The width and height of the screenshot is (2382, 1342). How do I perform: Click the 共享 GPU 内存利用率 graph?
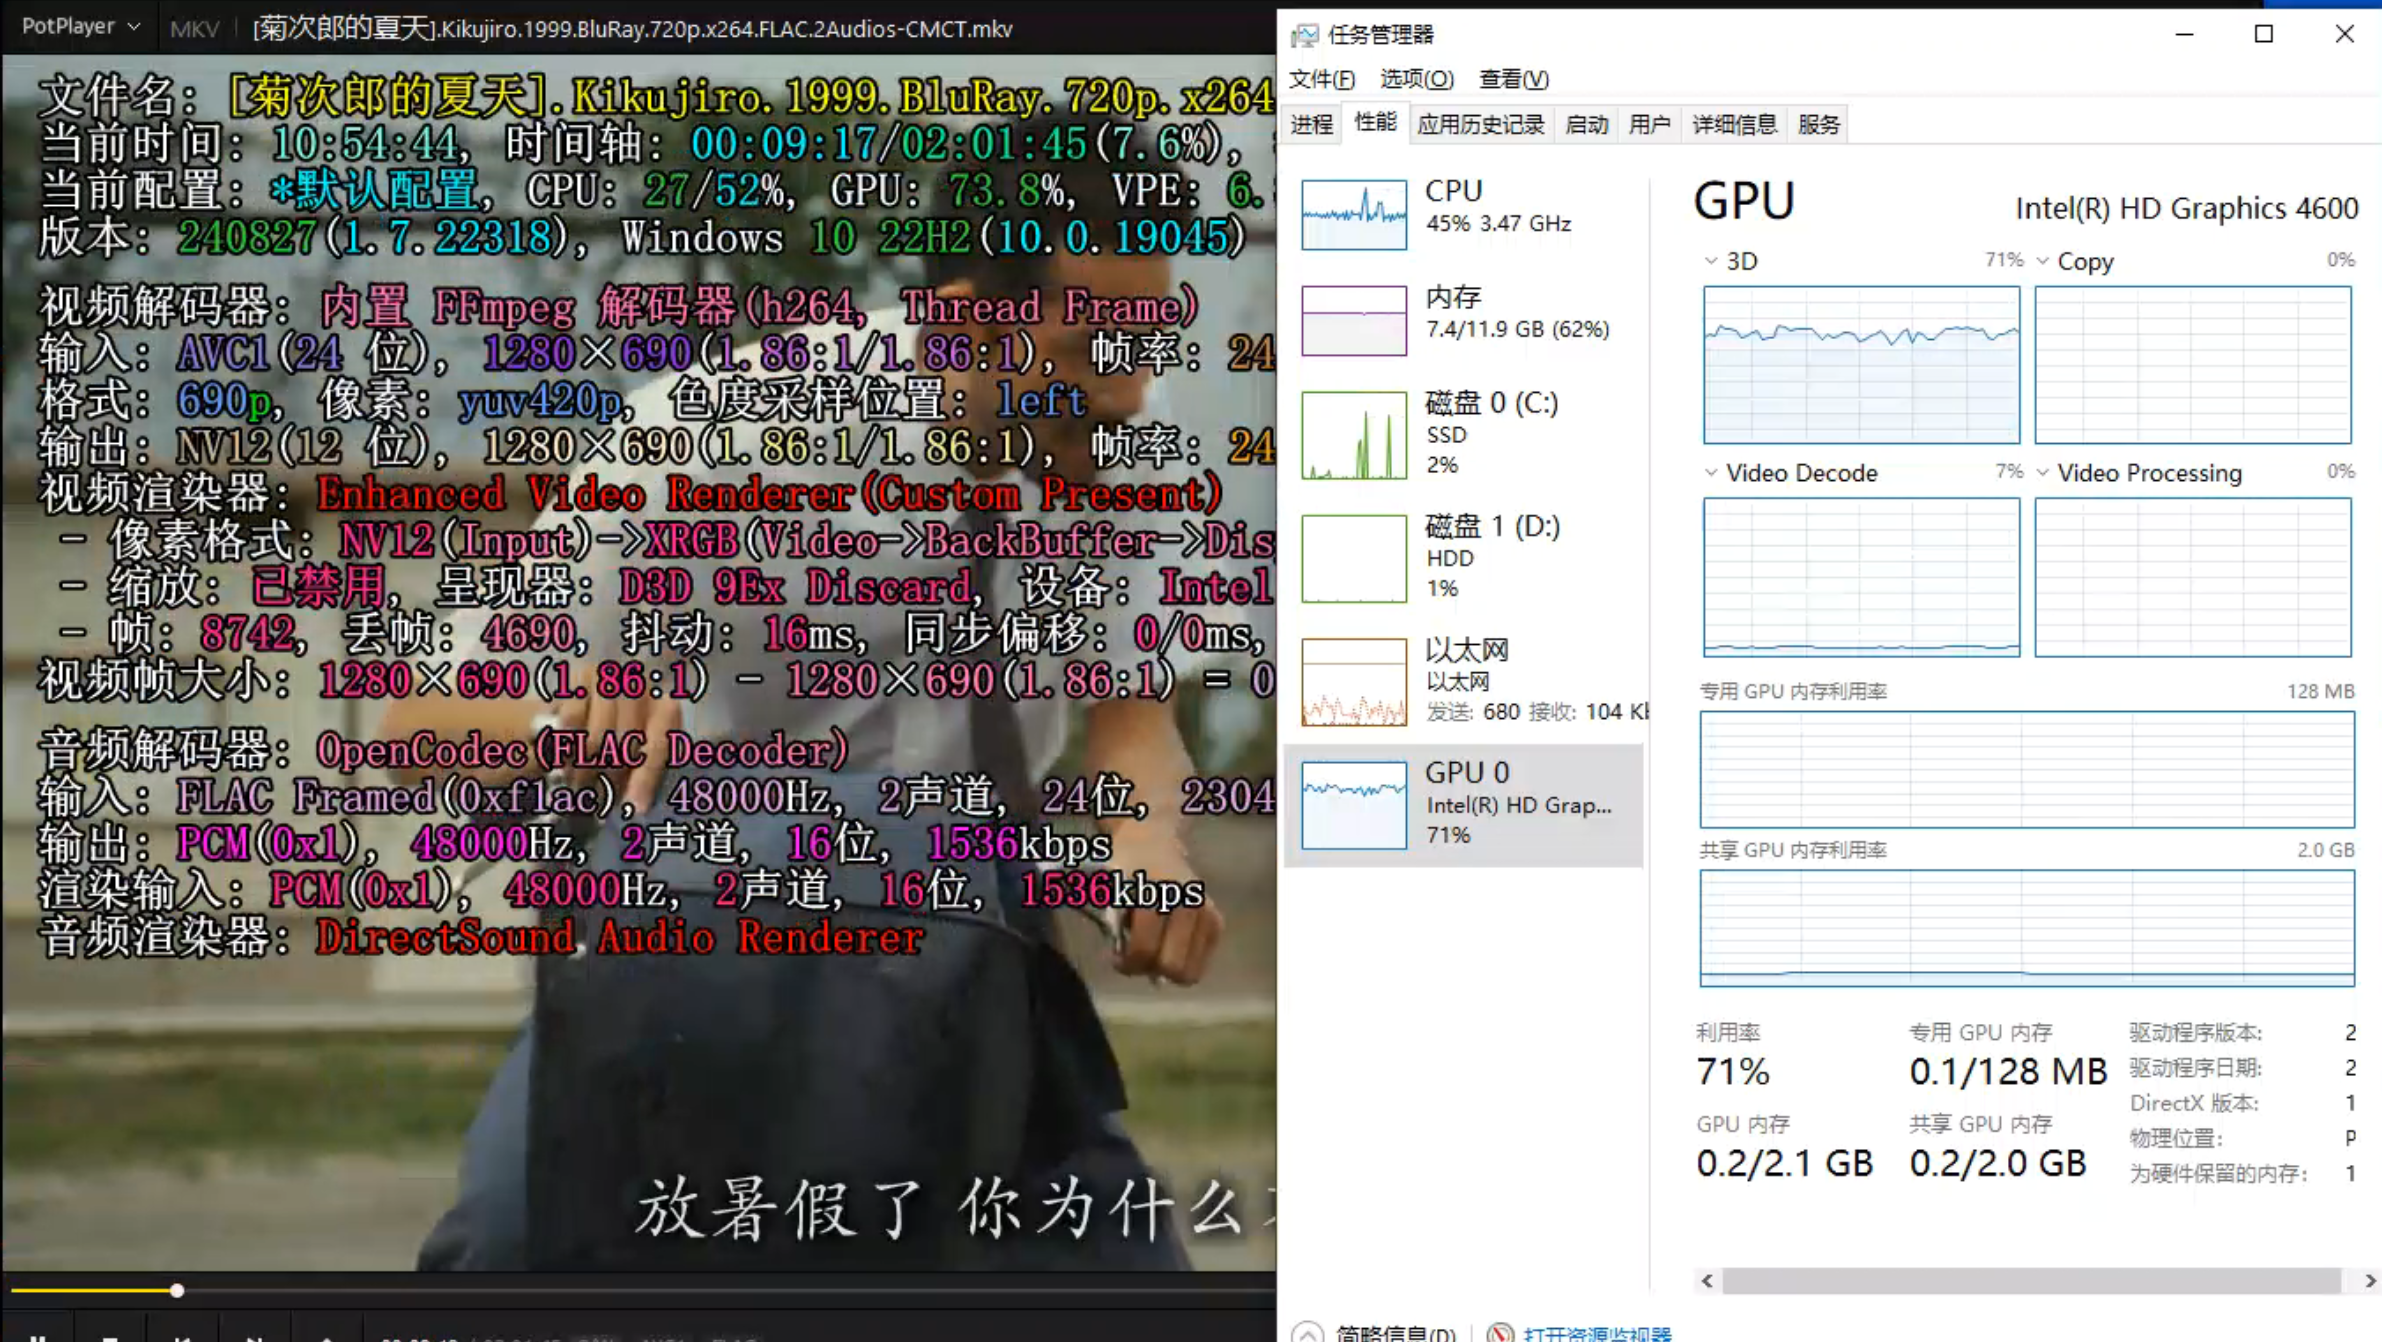(x=2027, y=928)
